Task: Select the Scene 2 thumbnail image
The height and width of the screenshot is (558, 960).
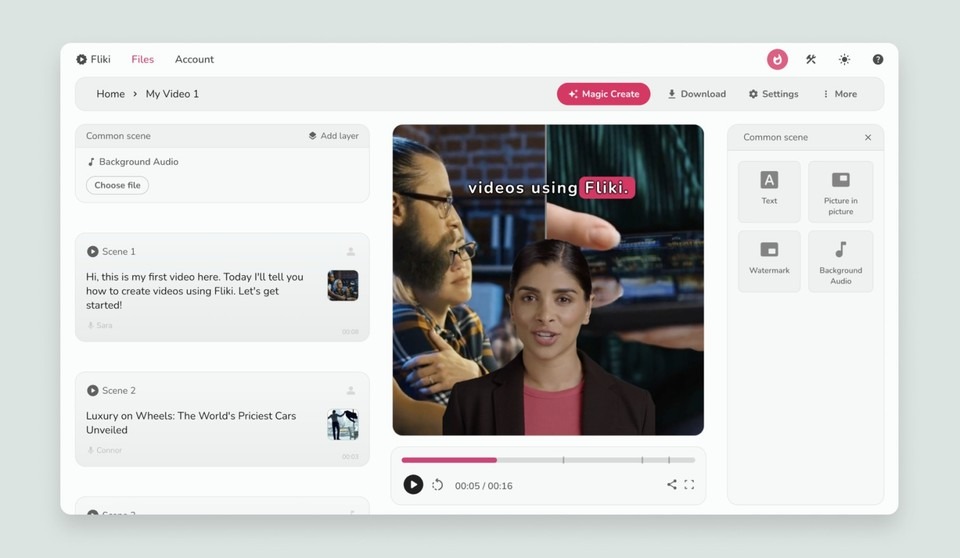Action: [x=343, y=424]
